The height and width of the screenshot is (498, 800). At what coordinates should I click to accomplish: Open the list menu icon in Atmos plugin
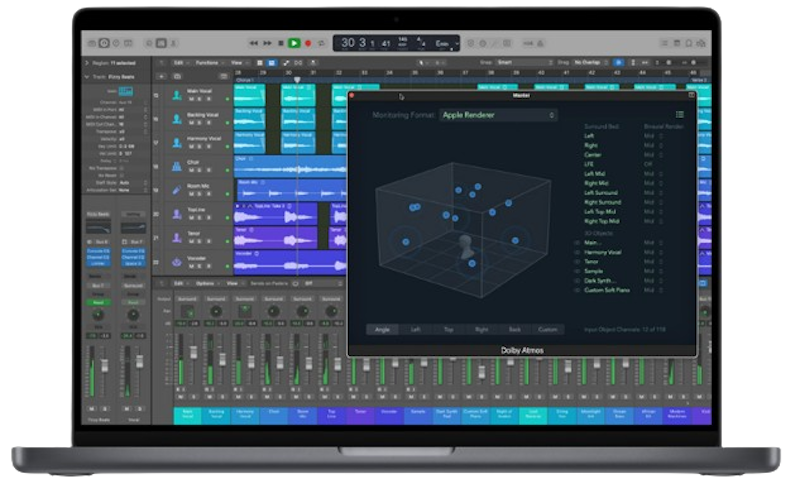(680, 114)
